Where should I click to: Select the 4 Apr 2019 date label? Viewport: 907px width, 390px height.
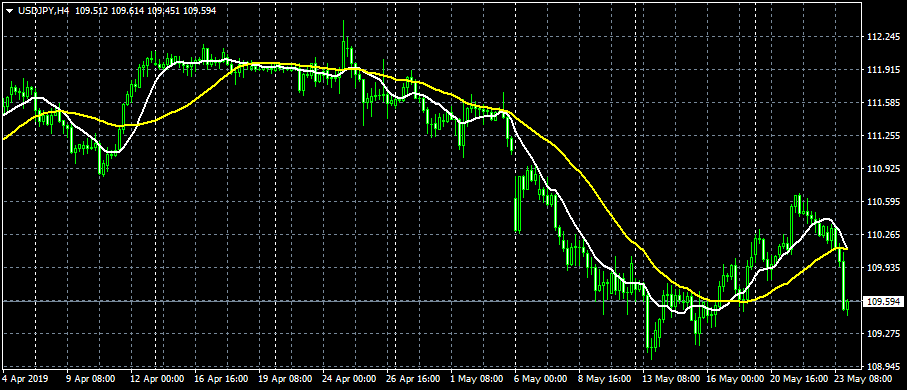26,379
